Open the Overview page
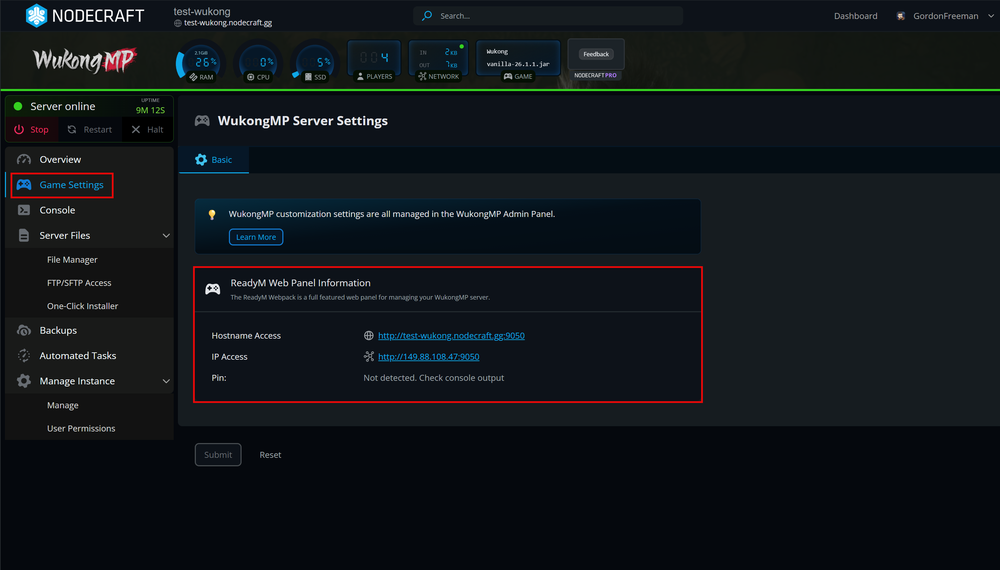 pos(89,159)
